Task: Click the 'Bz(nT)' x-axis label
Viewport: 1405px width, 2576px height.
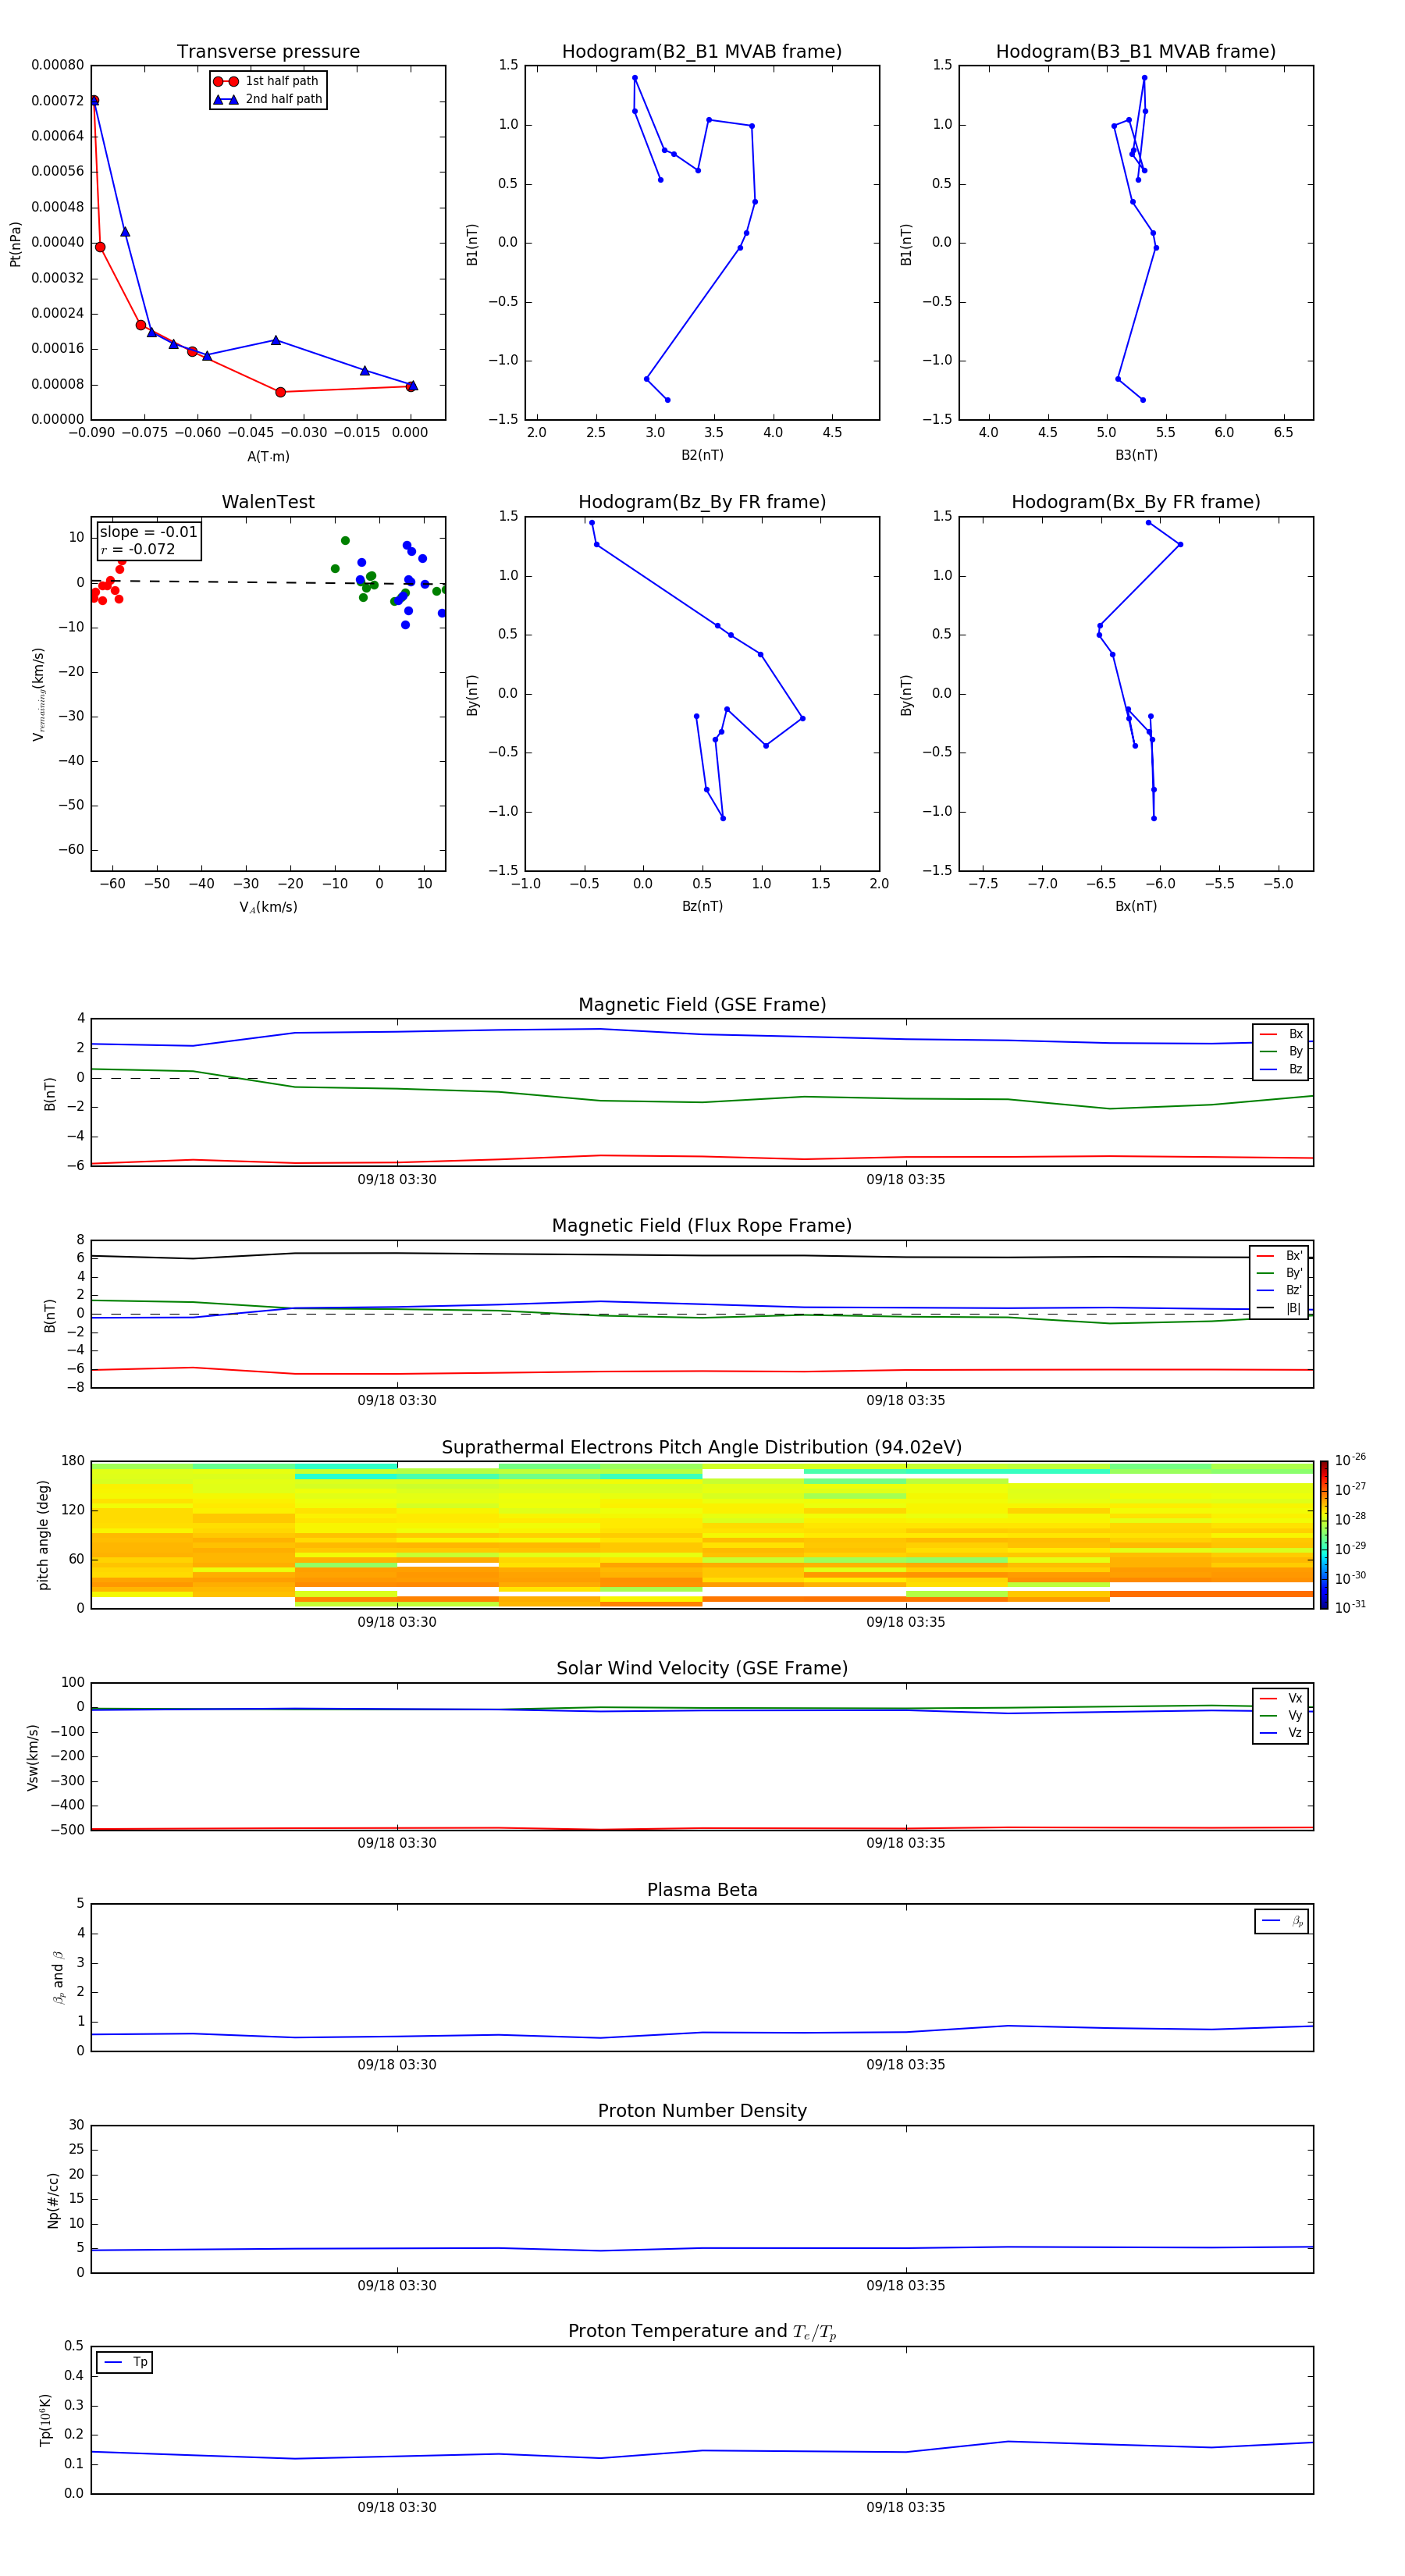Action: pyautogui.click(x=702, y=907)
